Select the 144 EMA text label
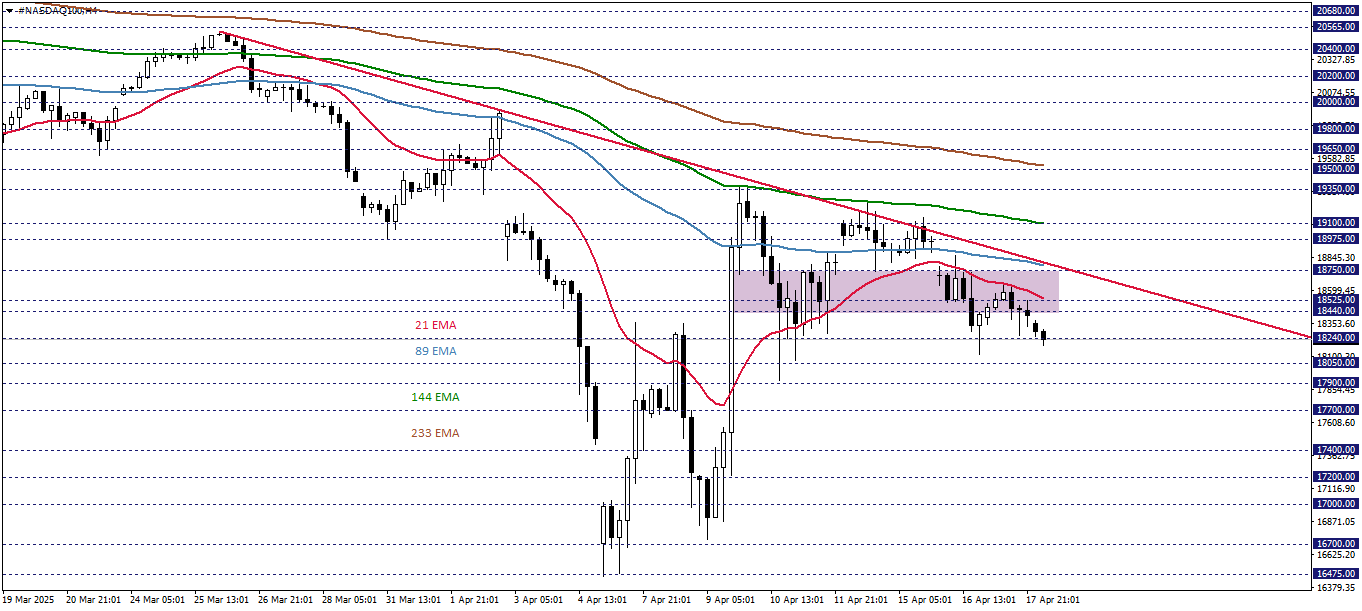Viewport: 1362px width, 611px height. coord(436,397)
